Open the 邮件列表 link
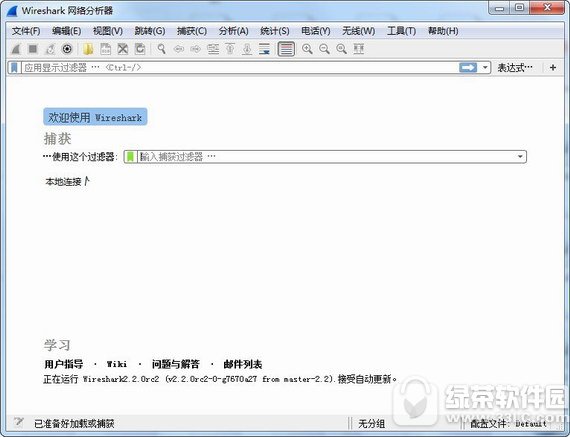Screen dimensions: 570x437 tap(242, 364)
